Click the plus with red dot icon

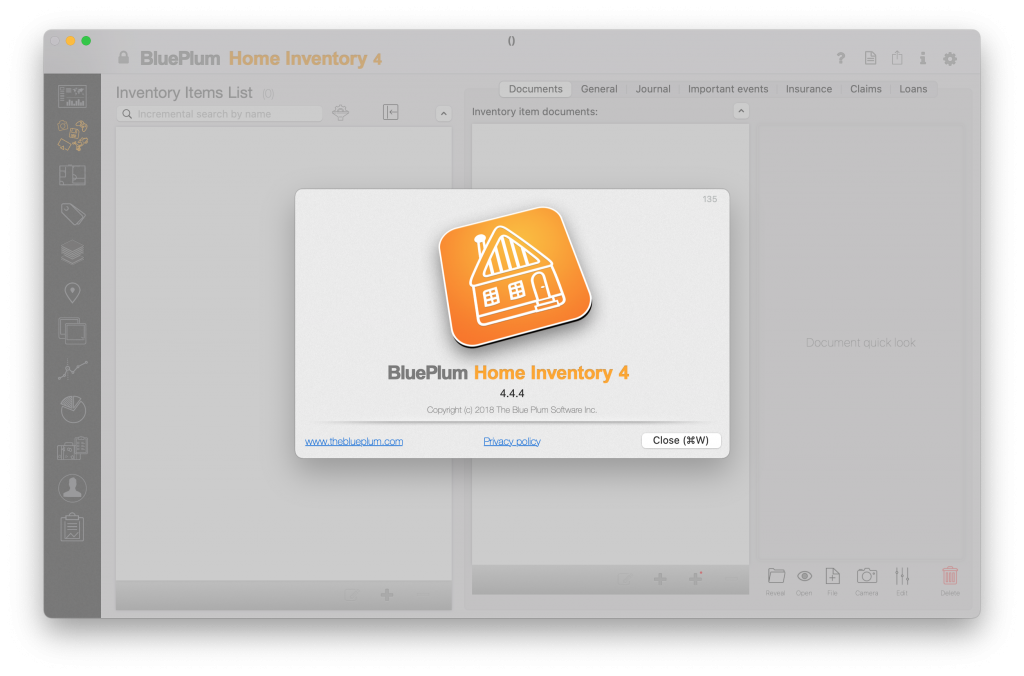pyautogui.click(x=696, y=579)
